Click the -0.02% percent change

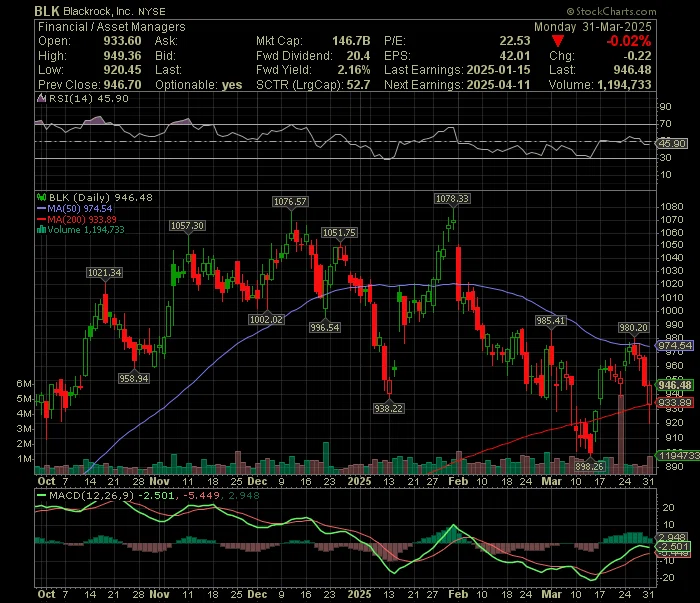(x=629, y=41)
